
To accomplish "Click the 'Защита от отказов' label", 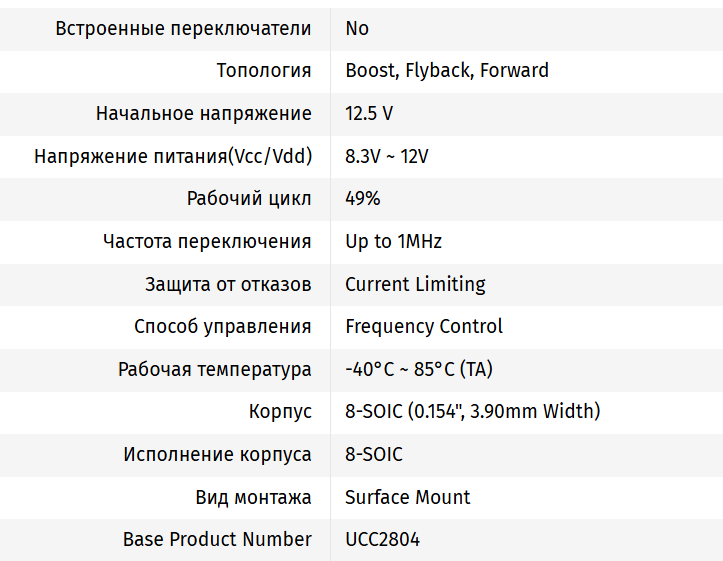I will coord(228,284).
